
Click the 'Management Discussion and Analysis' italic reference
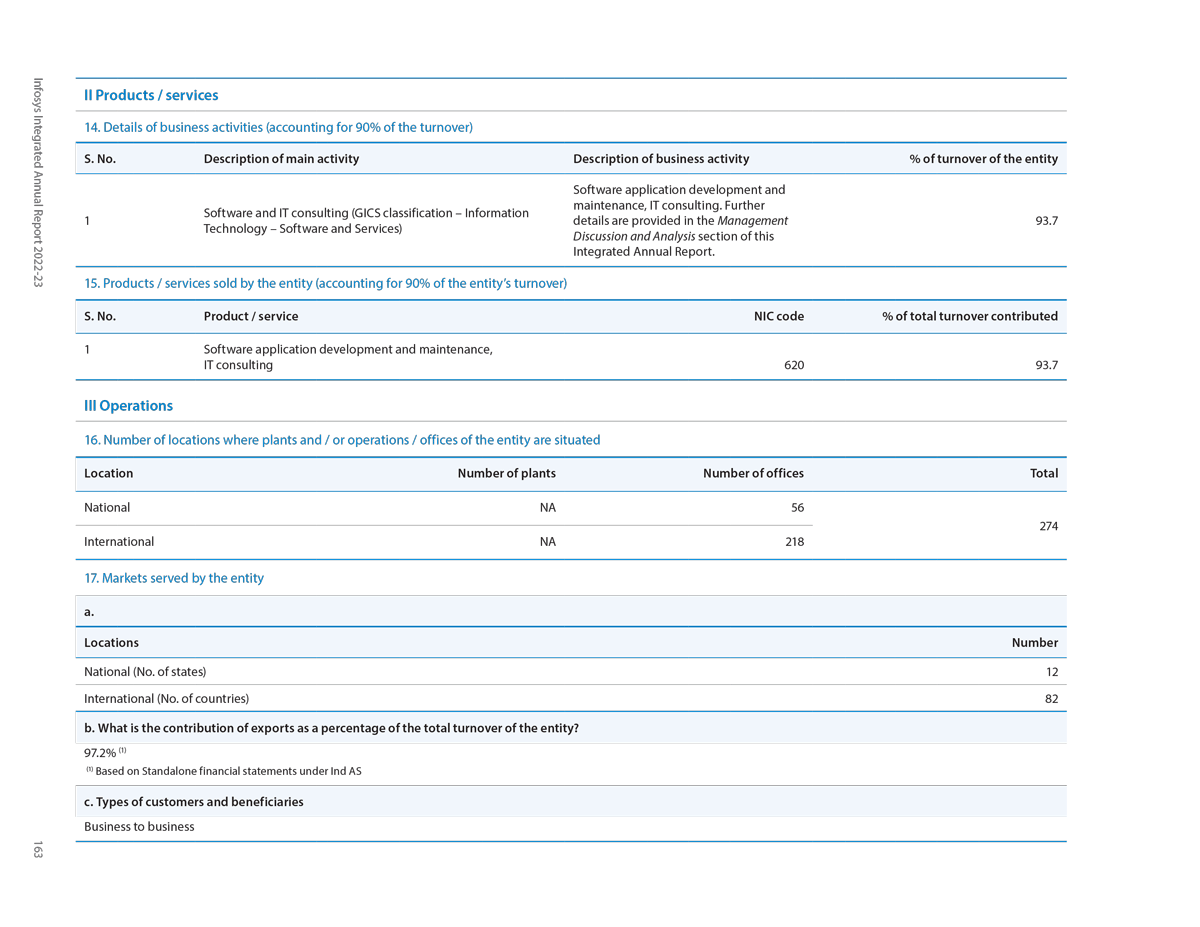[680, 228]
